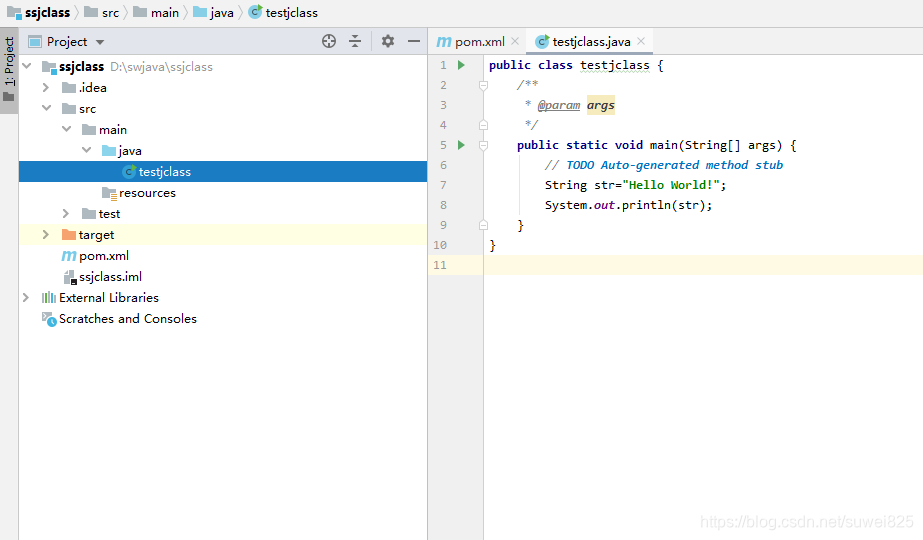923x540 pixels.
Task: Click the locate/scroll-from-source target icon
Action: coord(329,41)
